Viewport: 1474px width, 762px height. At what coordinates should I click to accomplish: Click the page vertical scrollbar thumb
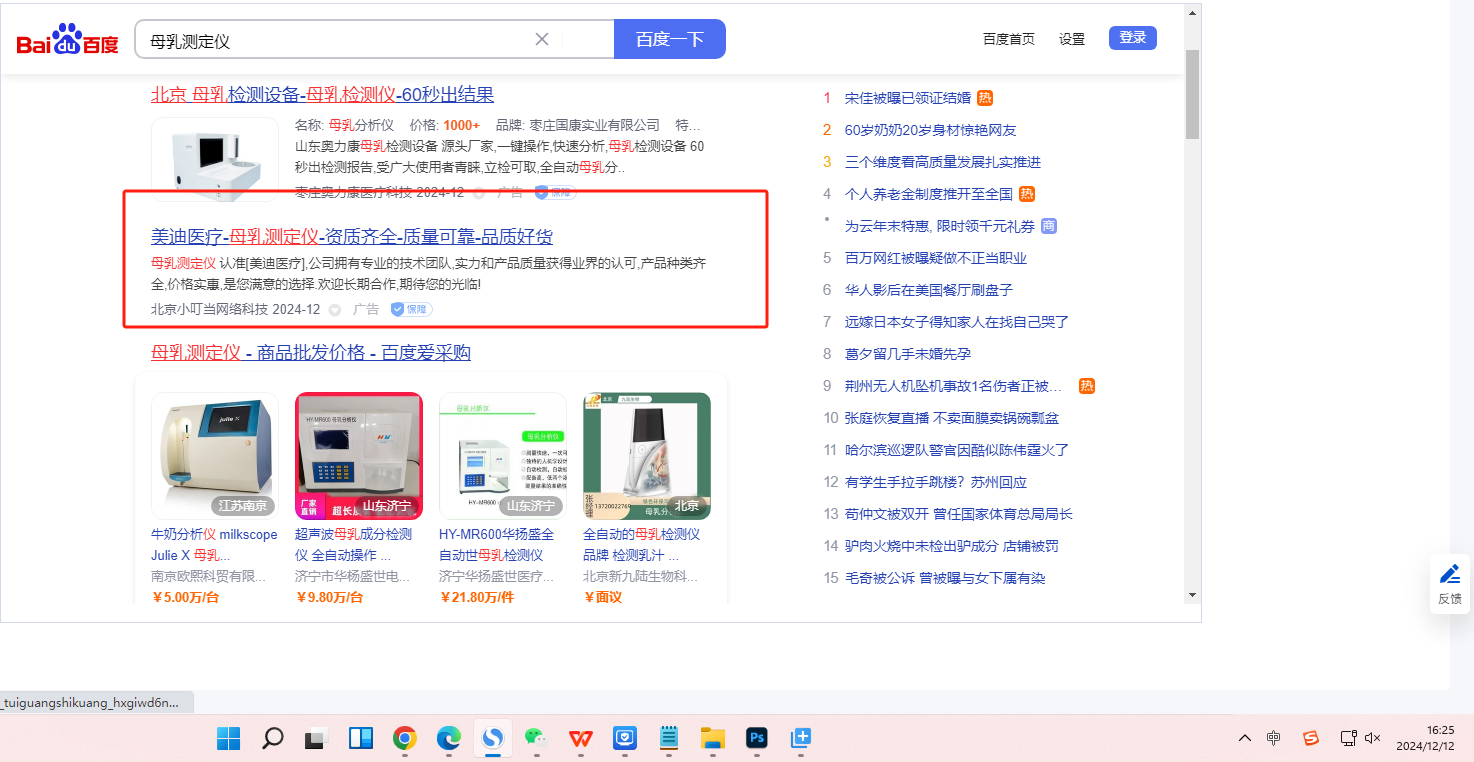(1191, 93)
